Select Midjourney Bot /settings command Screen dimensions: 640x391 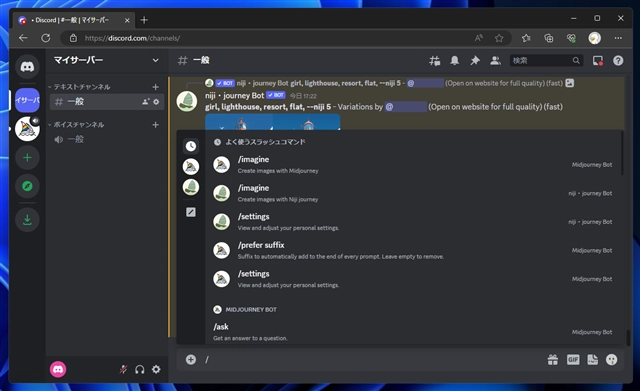pos(413,279)
